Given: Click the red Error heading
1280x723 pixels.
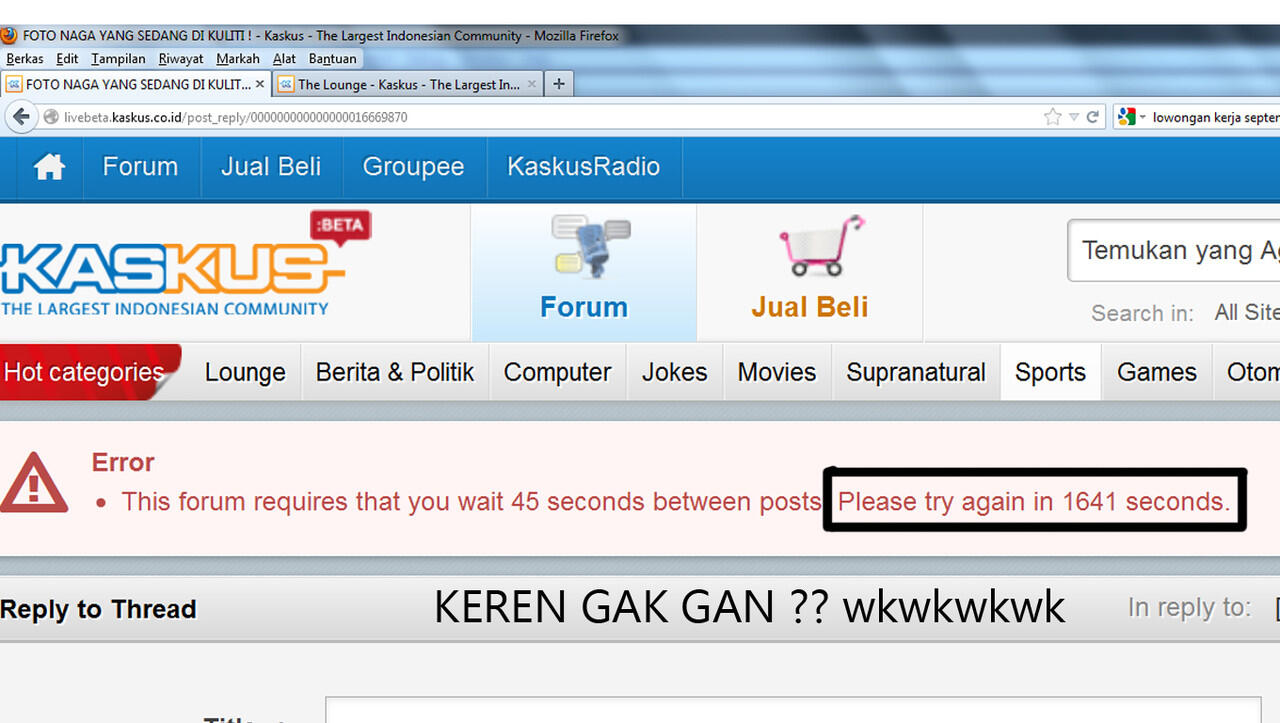Looking at the screenshot, I should [123, 462].
